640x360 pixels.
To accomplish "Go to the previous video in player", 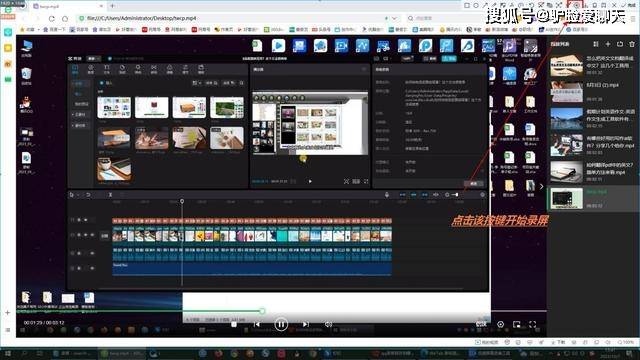I will coord(256,324).
